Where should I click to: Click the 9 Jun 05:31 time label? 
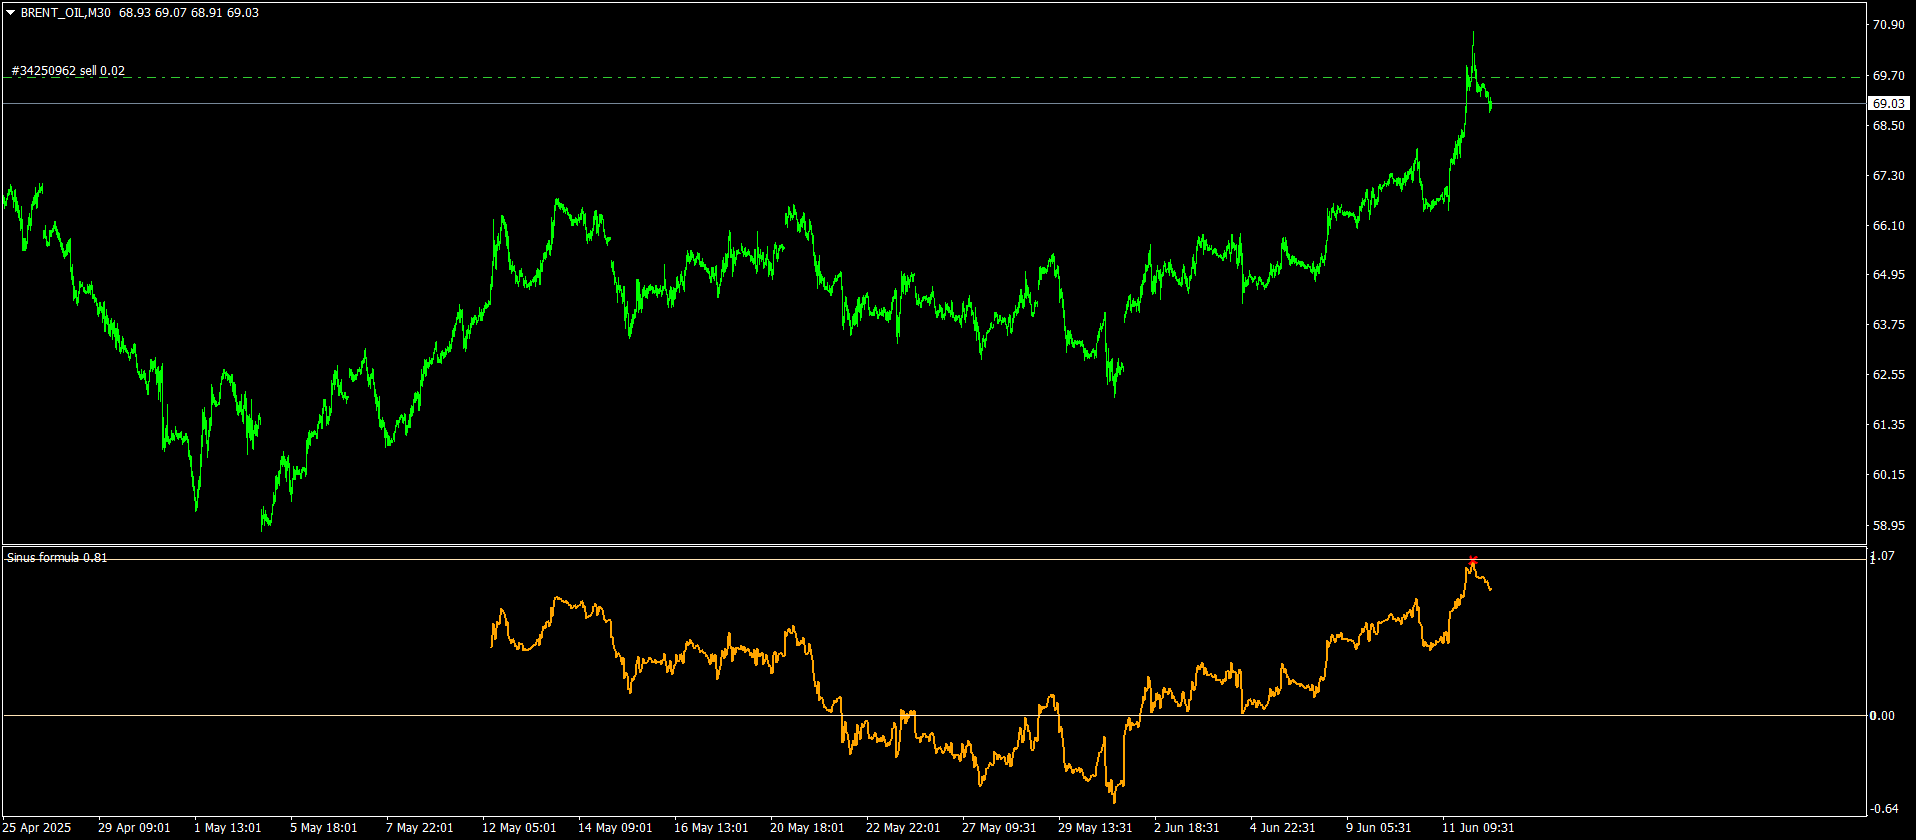[x=1379, y=828]
